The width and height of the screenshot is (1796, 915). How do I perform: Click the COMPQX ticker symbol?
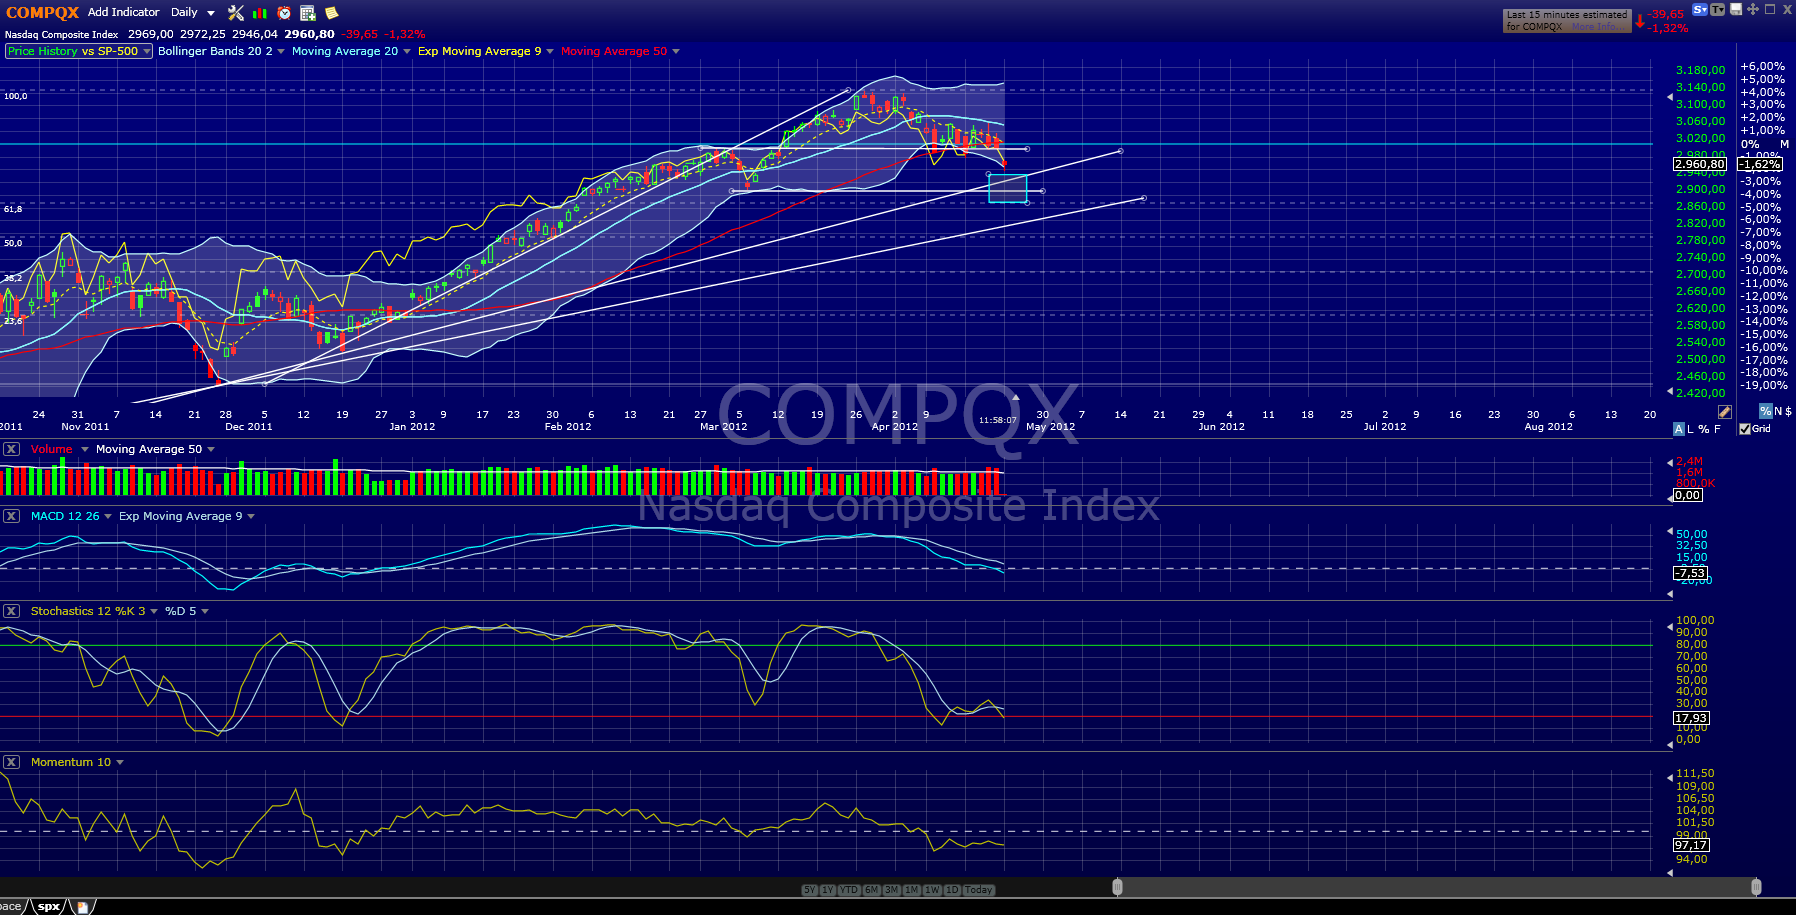(43, 13)
